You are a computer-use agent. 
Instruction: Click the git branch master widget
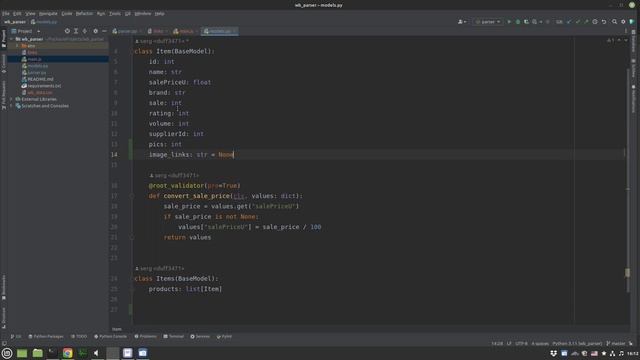tap(616, 343)
